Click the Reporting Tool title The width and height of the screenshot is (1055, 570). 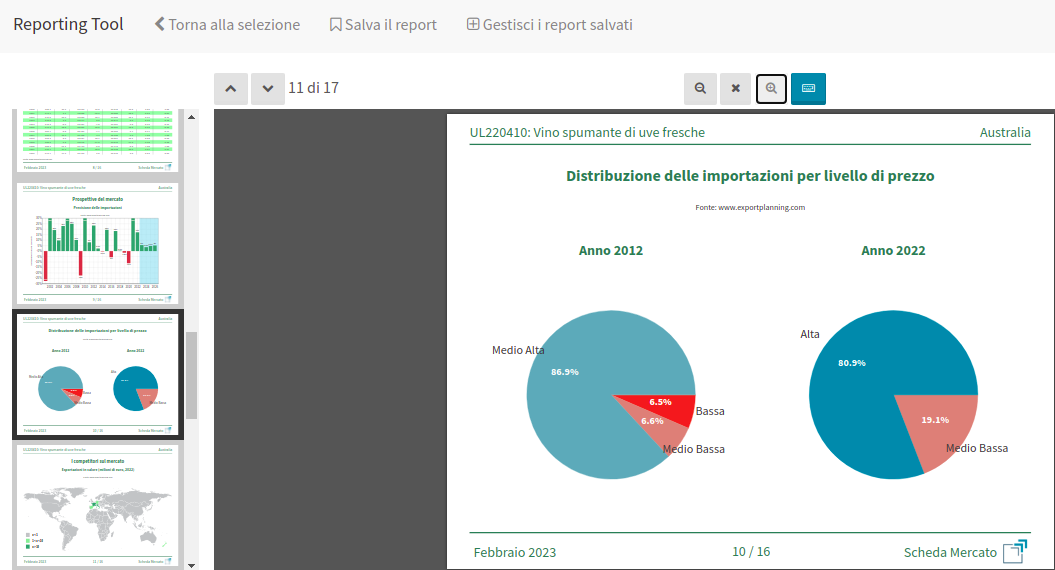click(68, 25)
